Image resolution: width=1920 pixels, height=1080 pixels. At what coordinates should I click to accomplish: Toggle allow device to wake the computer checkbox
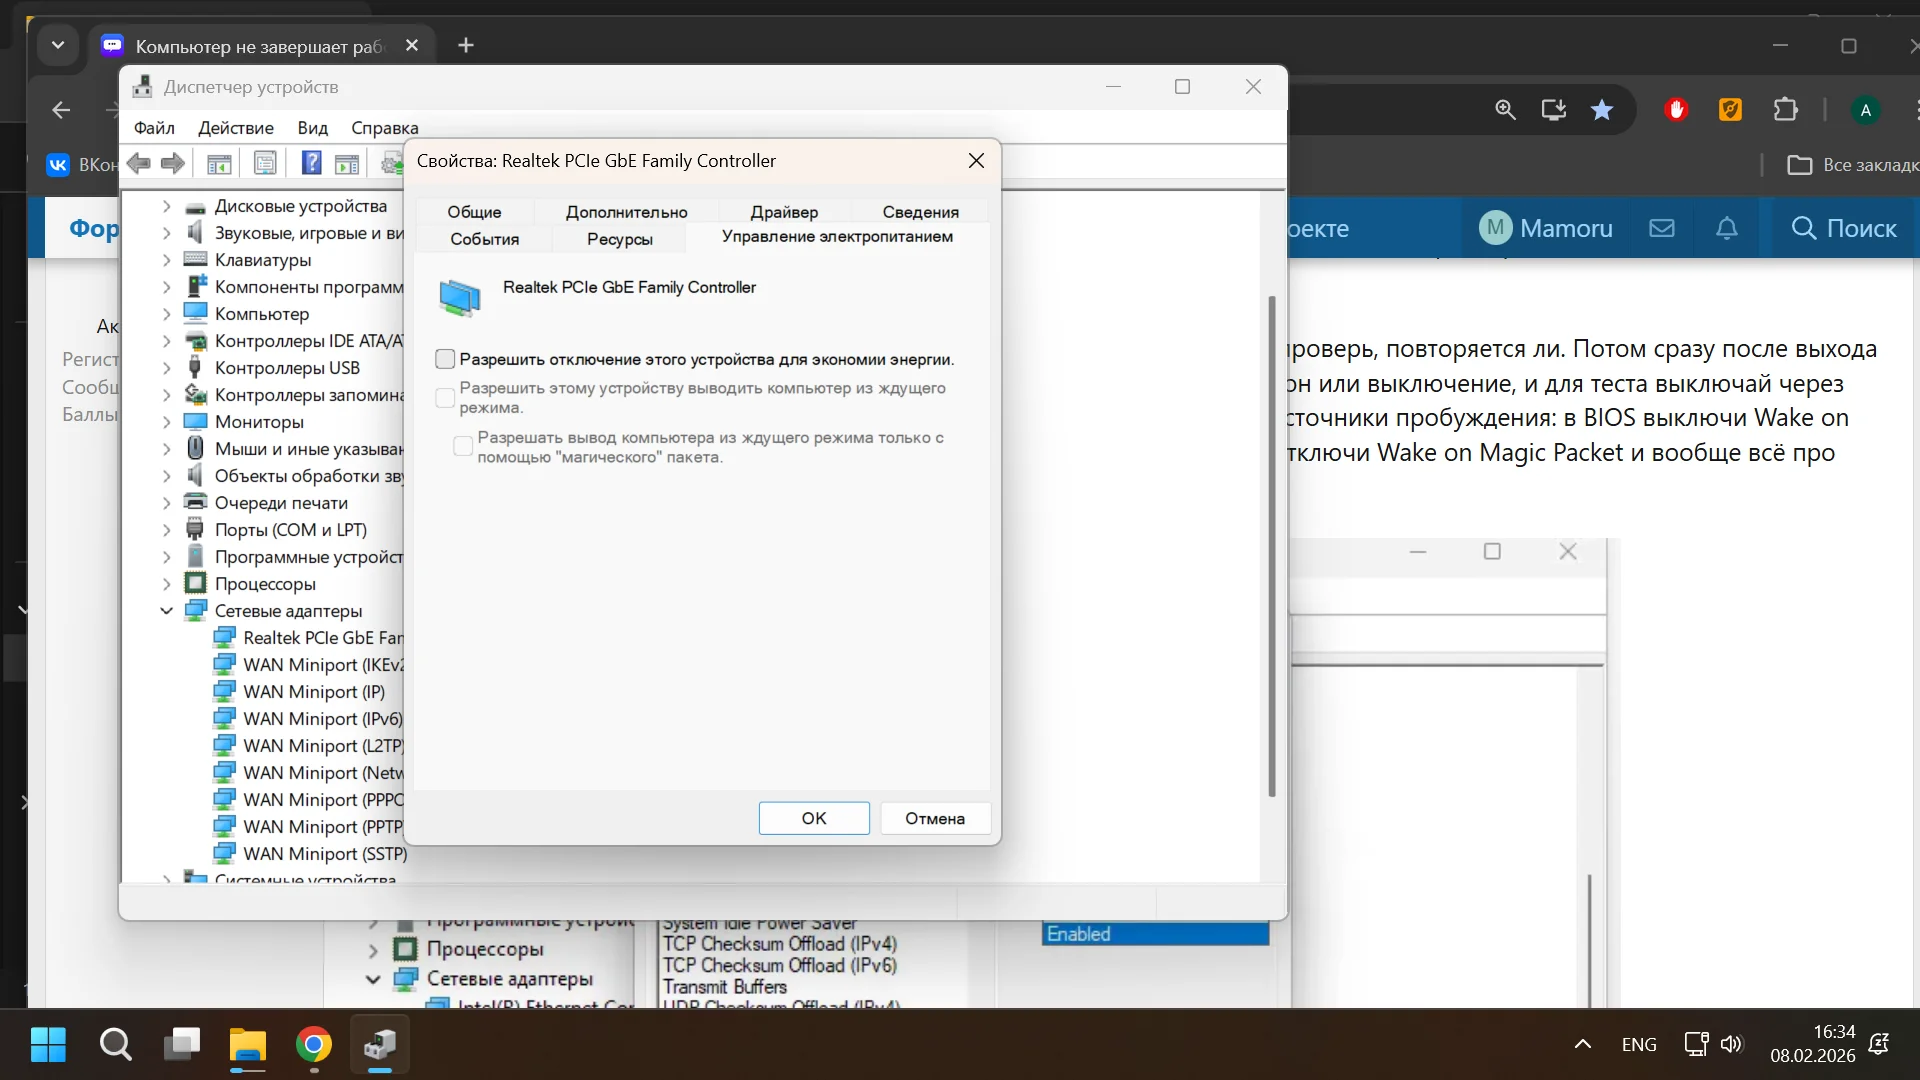445,397
